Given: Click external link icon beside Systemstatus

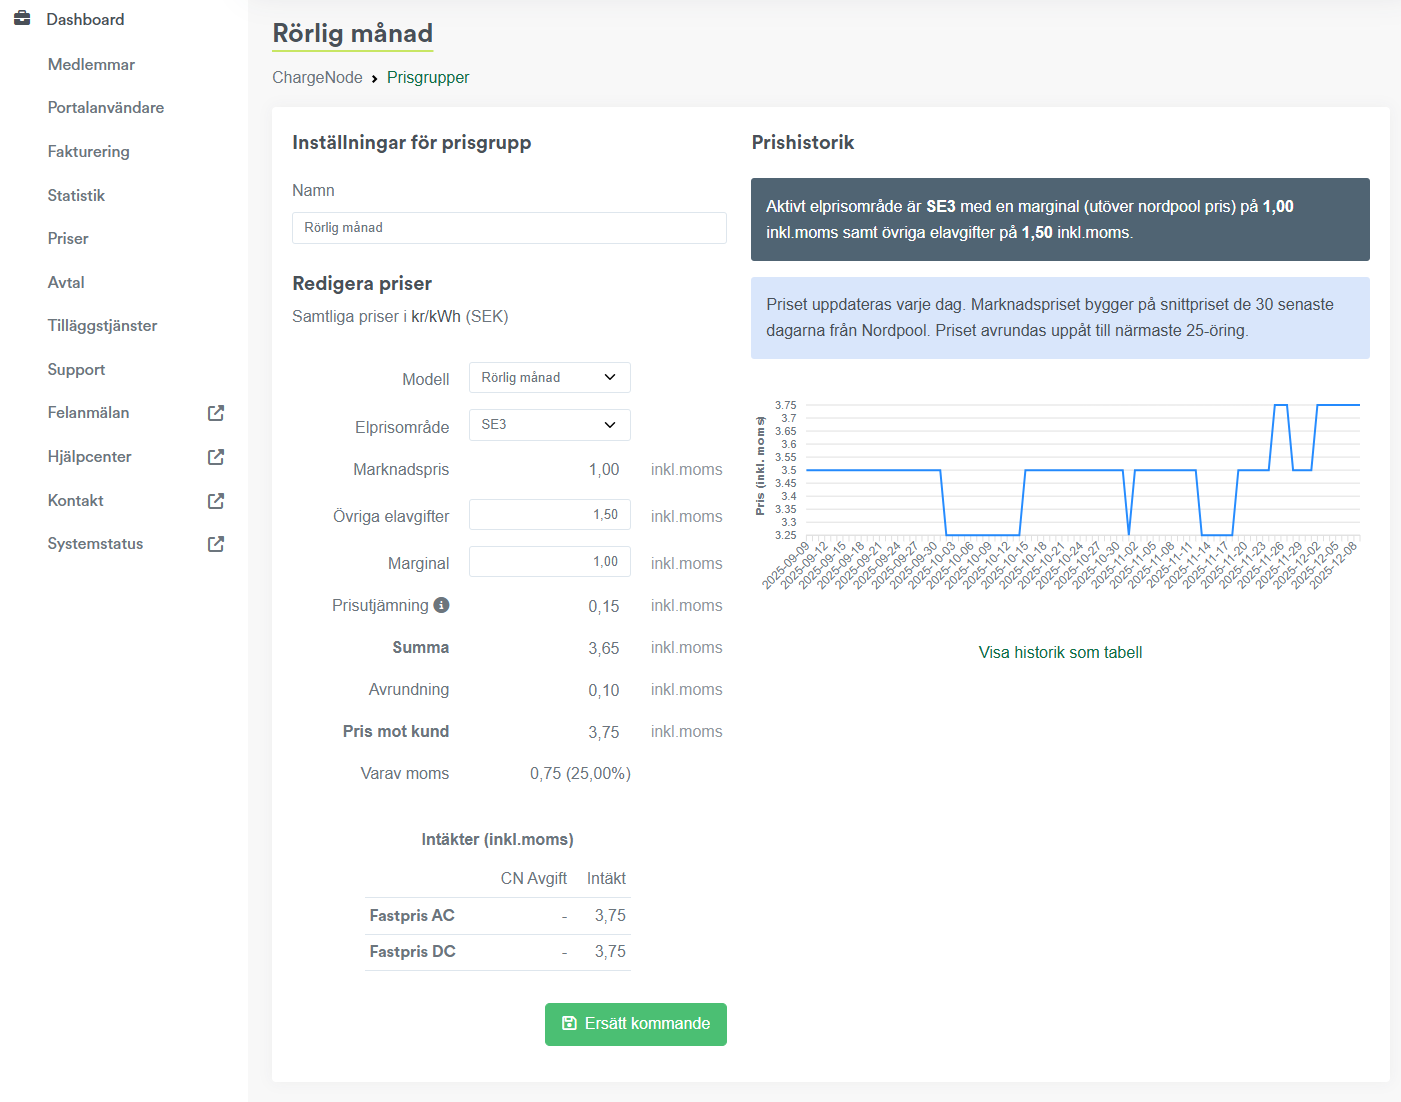Looking at the screenshot, I should point(216,544).
